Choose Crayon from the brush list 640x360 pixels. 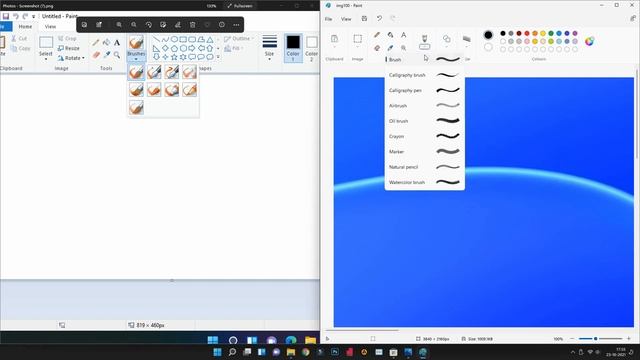pos(424,136)
